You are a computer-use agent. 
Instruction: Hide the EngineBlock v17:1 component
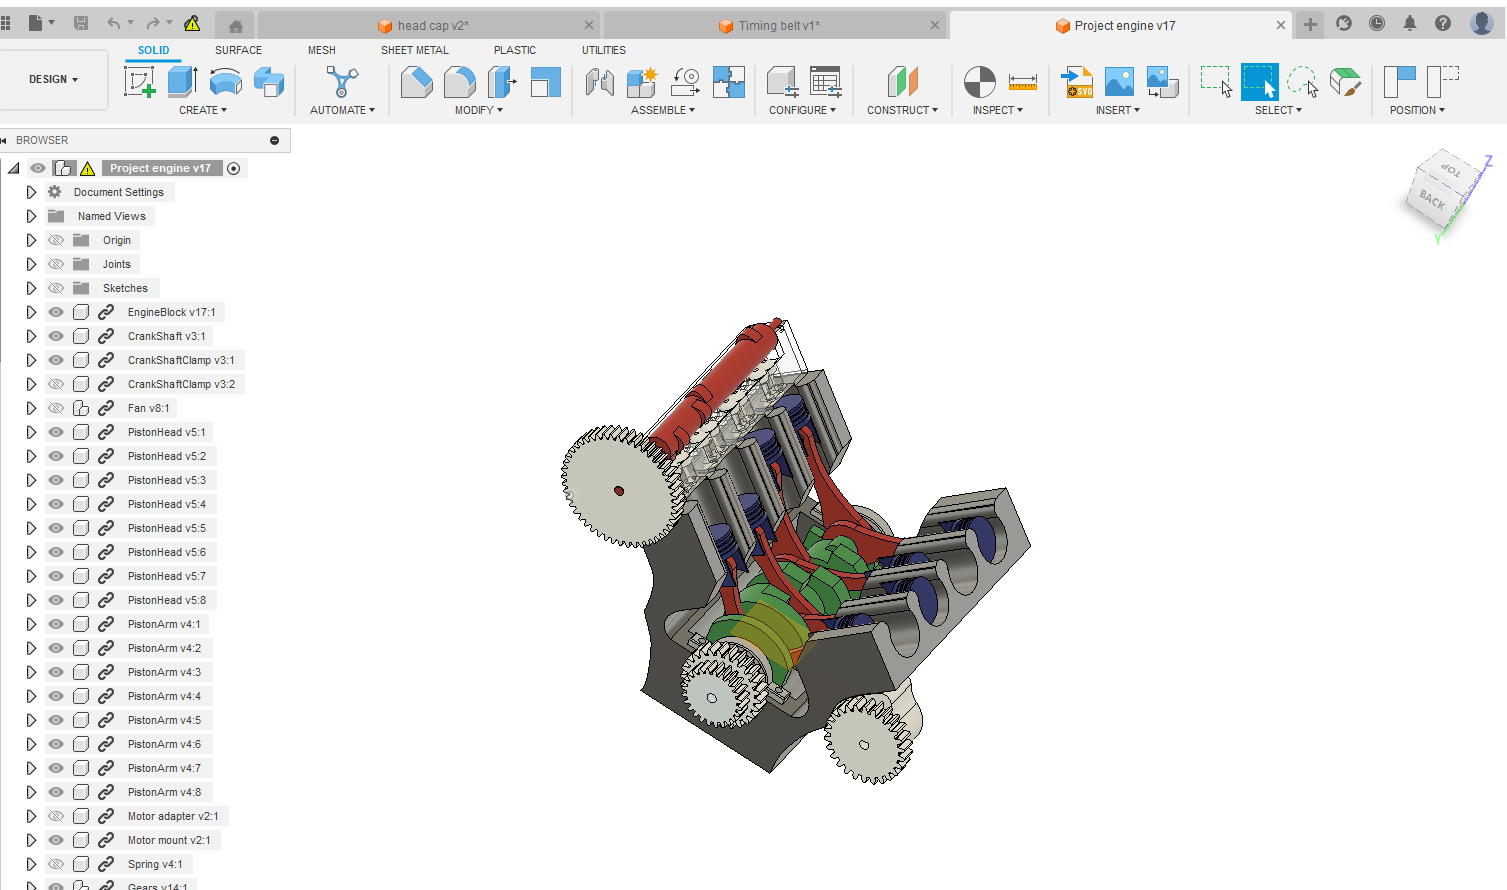(x=56, y=312)
